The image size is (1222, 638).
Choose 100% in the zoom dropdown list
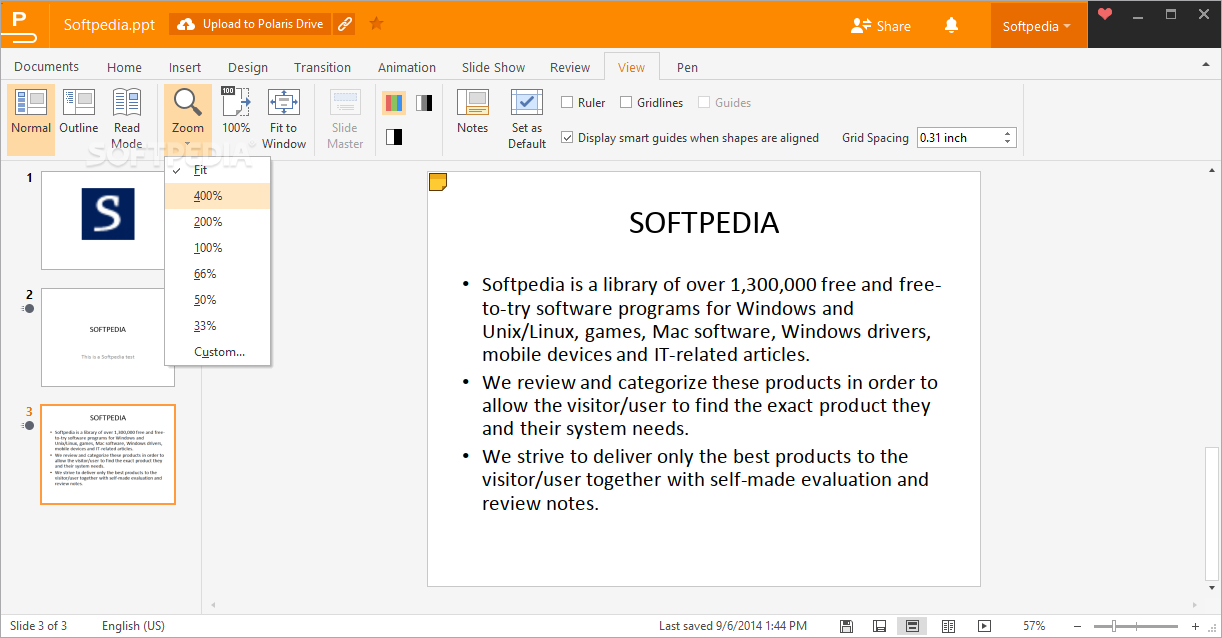point(218,248)
